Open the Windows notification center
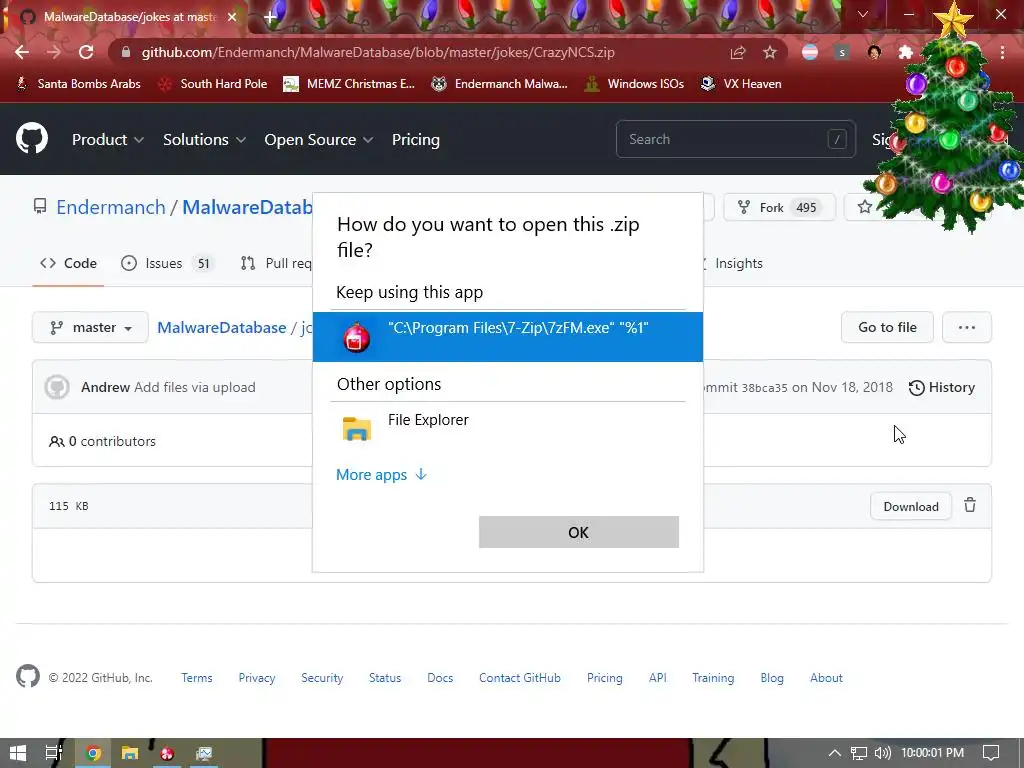This screenshot has height=768, width=1024. 991,753
